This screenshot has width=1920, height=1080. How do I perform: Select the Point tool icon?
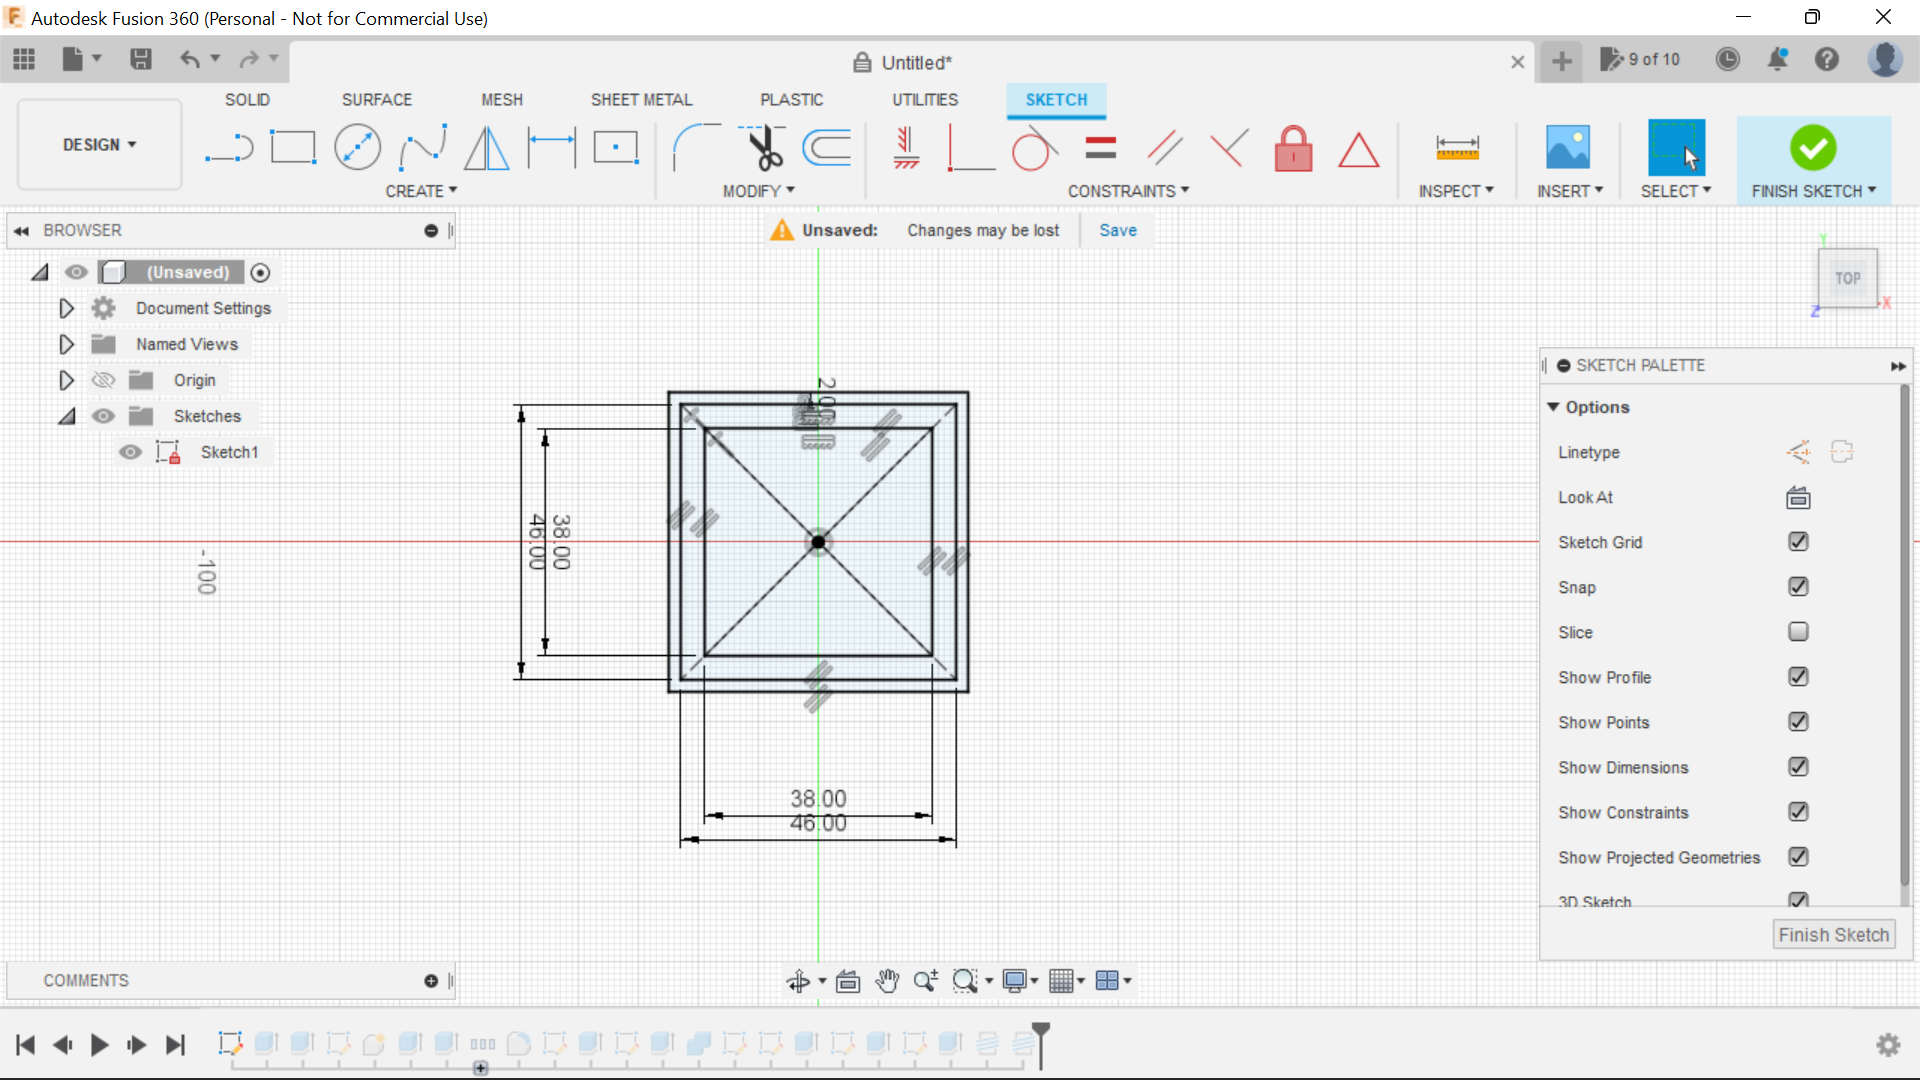[616, 148]
